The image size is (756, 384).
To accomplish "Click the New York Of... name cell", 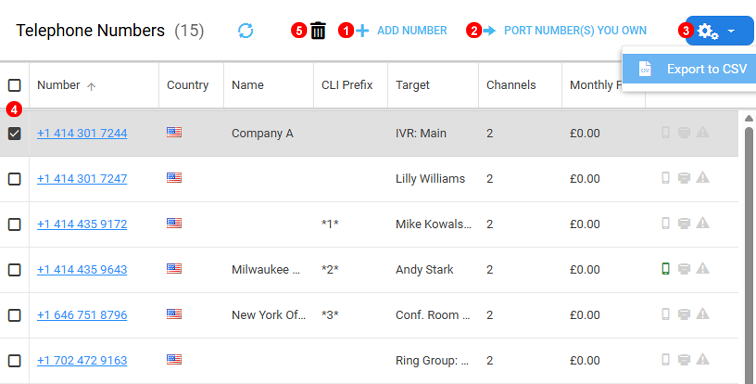I will [269, 315].
